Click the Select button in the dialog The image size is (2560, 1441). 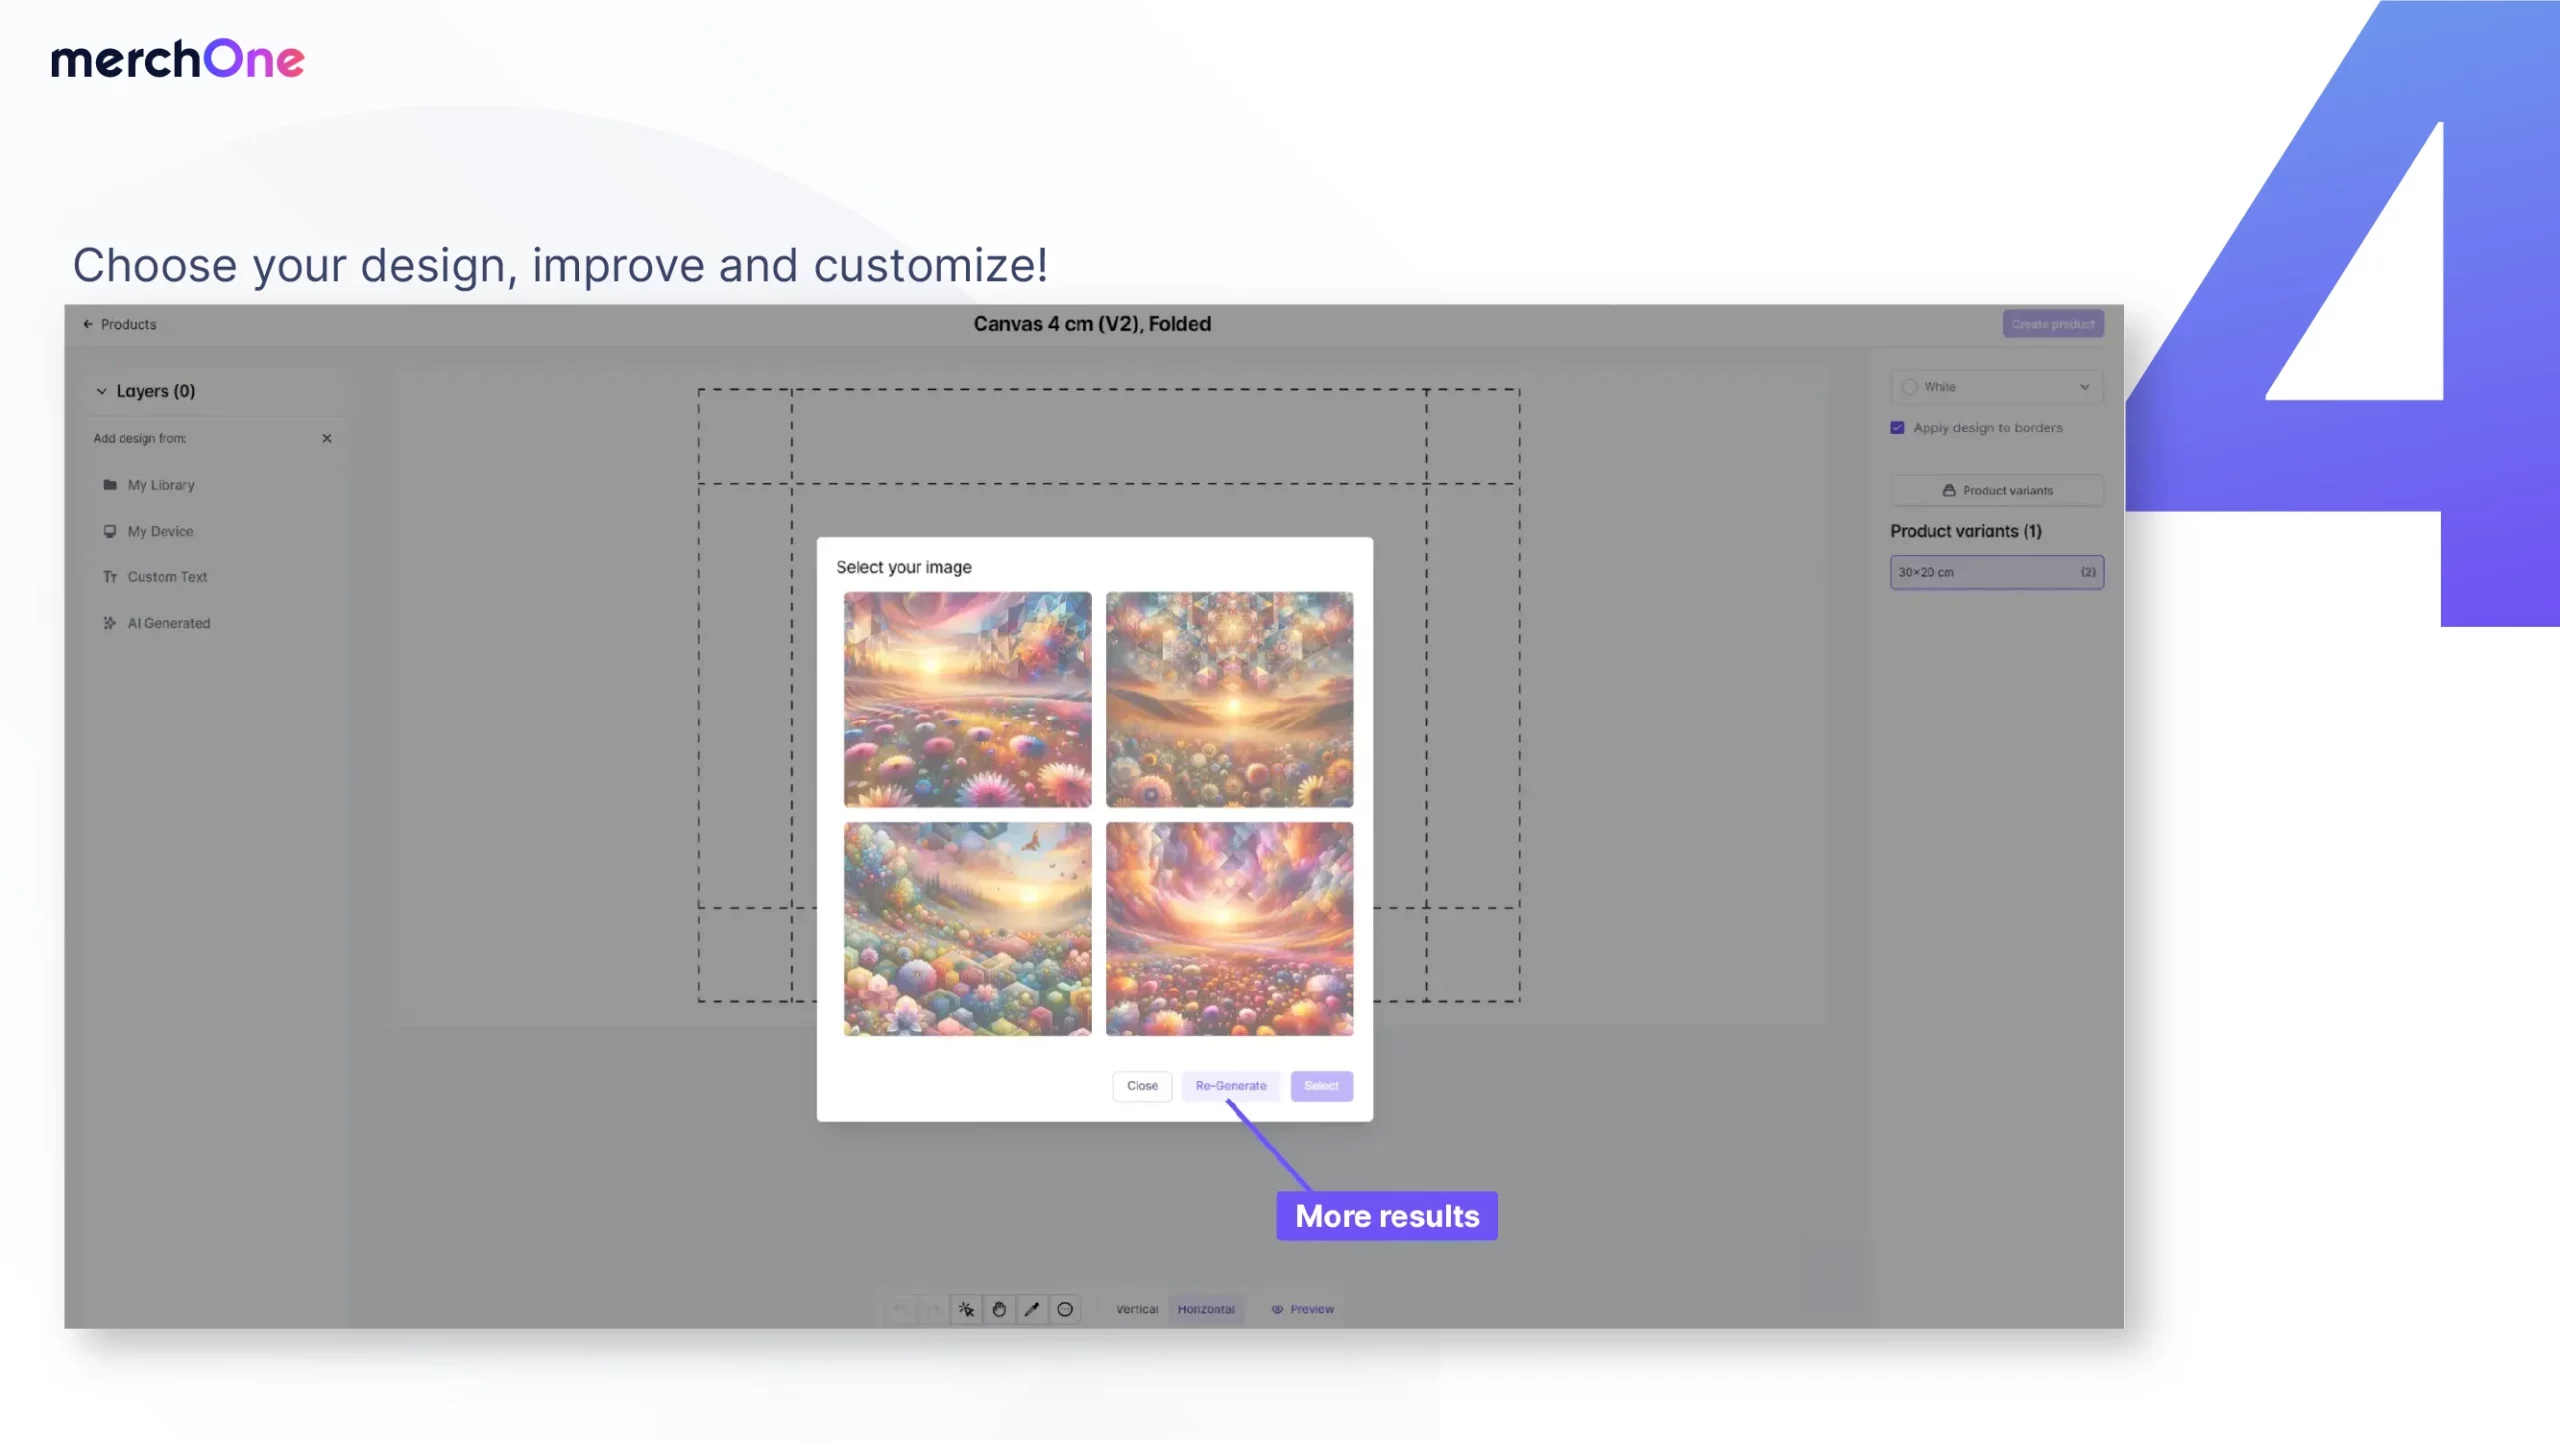click(x=1321, y=1086)
